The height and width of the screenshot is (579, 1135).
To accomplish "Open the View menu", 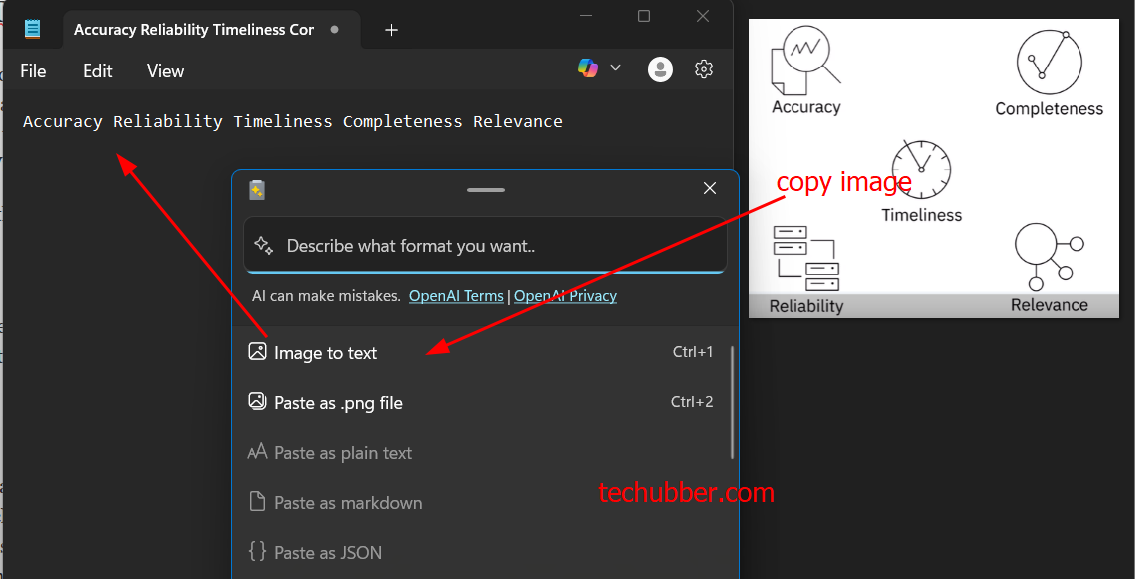I will (166, 71).
